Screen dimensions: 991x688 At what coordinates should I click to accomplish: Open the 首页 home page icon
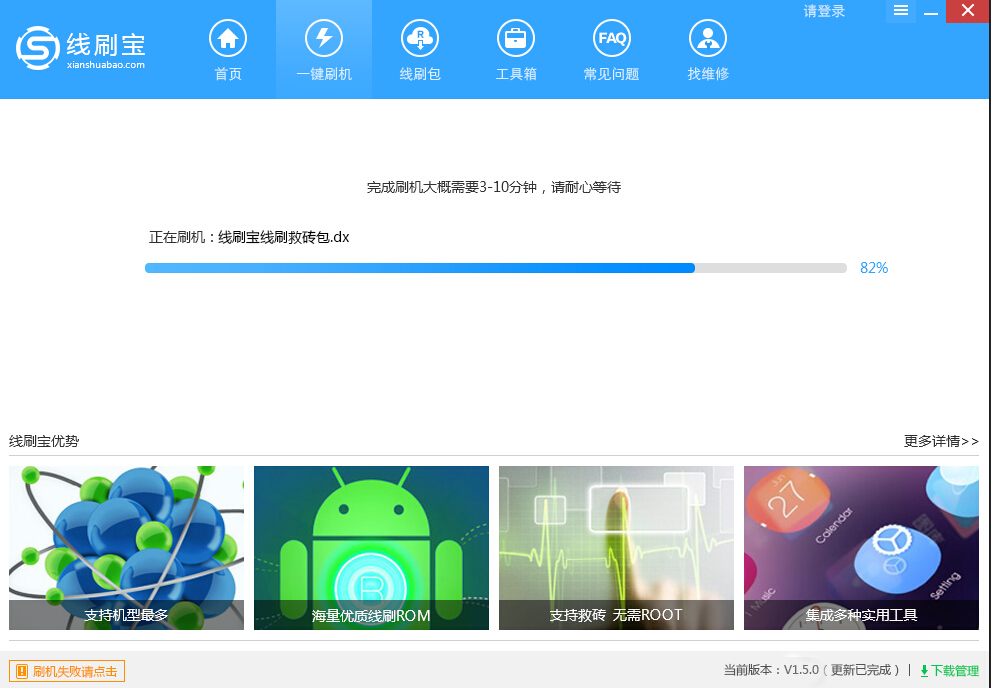[227, 45]
